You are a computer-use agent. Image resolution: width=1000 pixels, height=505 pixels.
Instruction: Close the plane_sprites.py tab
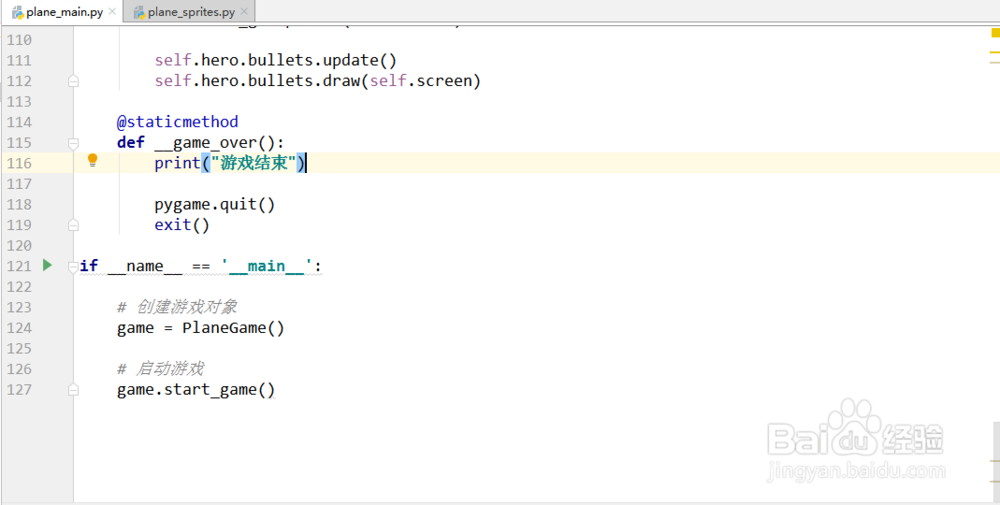243,12
